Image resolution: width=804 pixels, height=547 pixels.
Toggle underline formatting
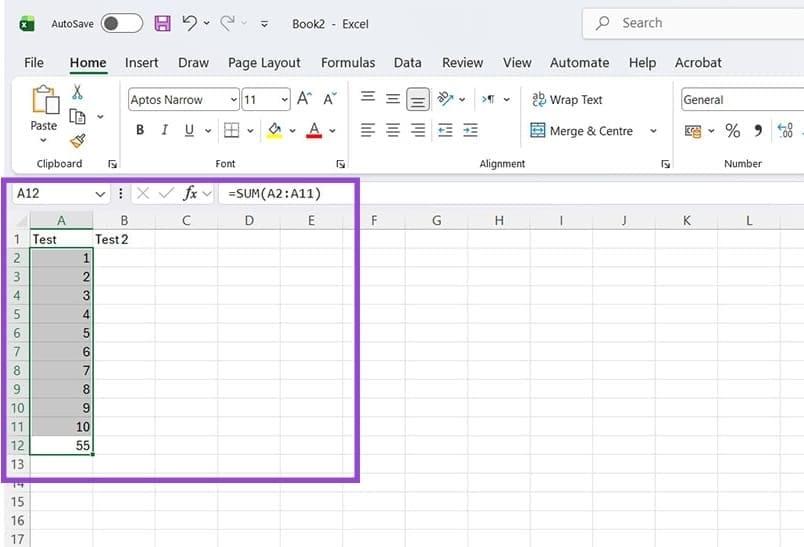pos(189,130)
